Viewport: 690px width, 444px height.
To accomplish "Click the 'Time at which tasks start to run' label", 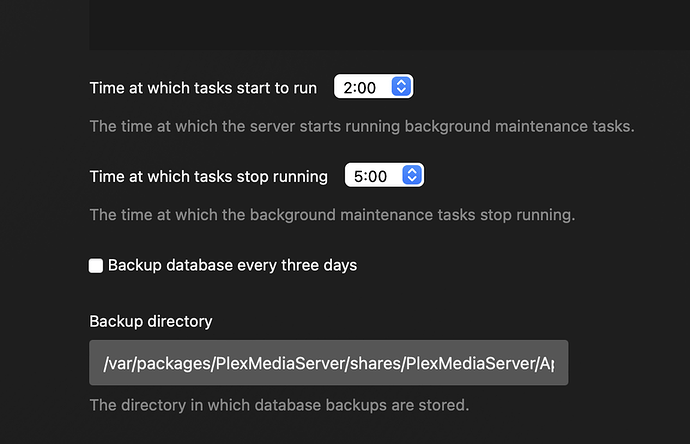I will [203, 88].
